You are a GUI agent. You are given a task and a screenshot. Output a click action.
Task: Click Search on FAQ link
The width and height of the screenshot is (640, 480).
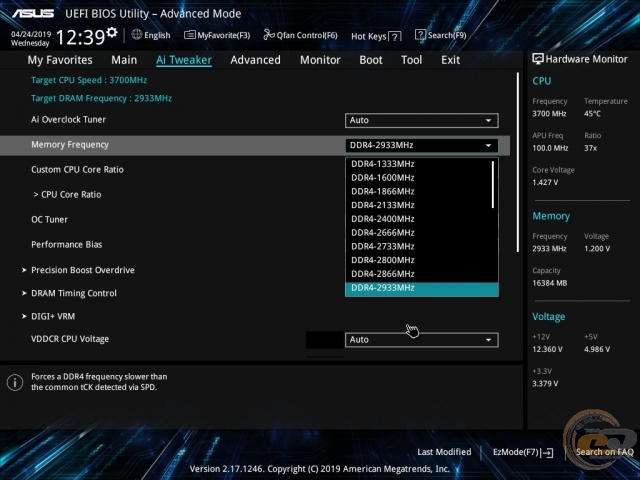(604, 452)
